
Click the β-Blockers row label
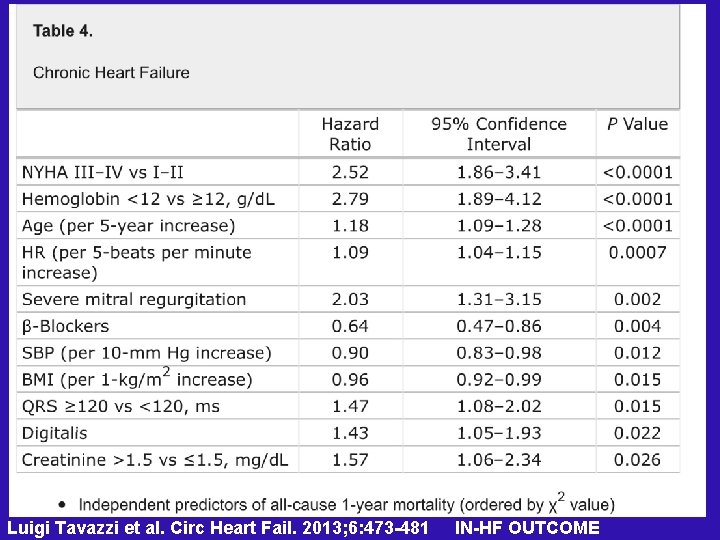point(66,326)
